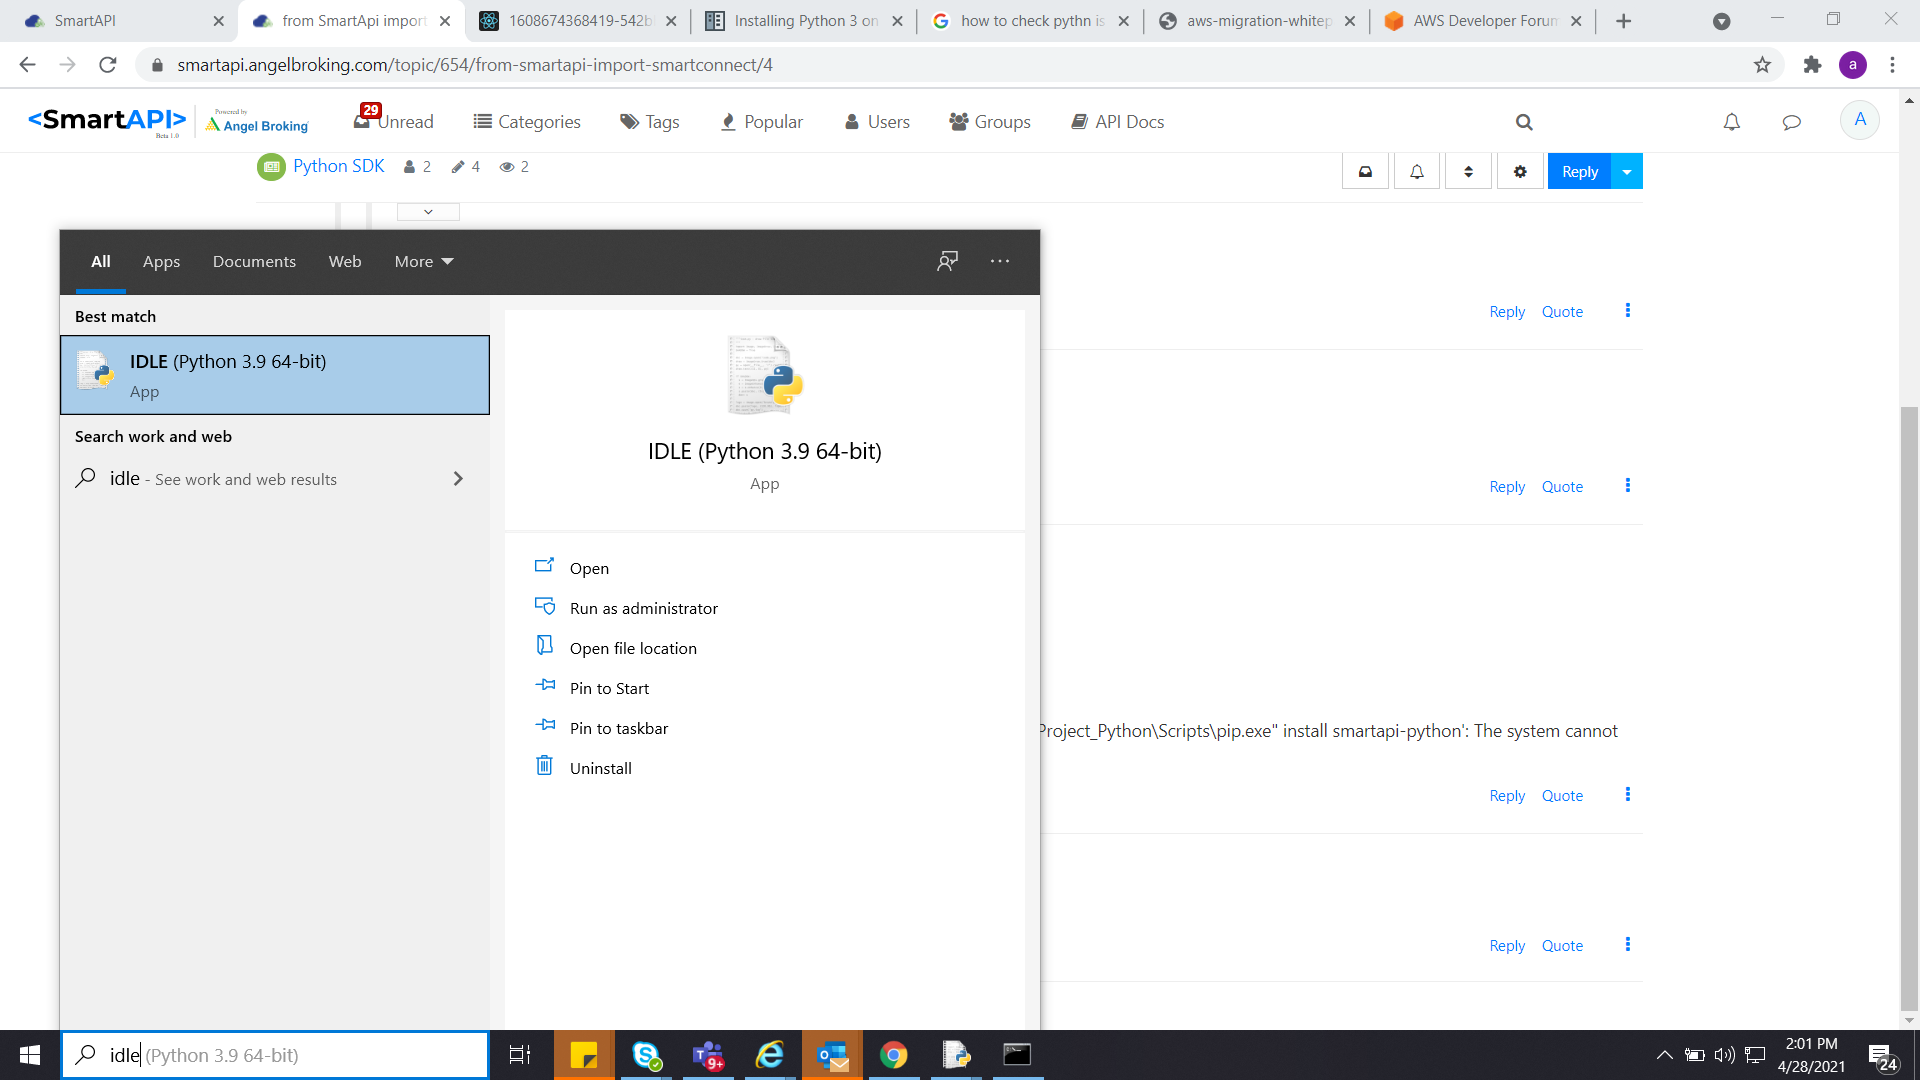The height and width of the screenshot is (1080, 1920).
Task: Switch to Installing Python 3 tab
Action: tap(803, 21)
